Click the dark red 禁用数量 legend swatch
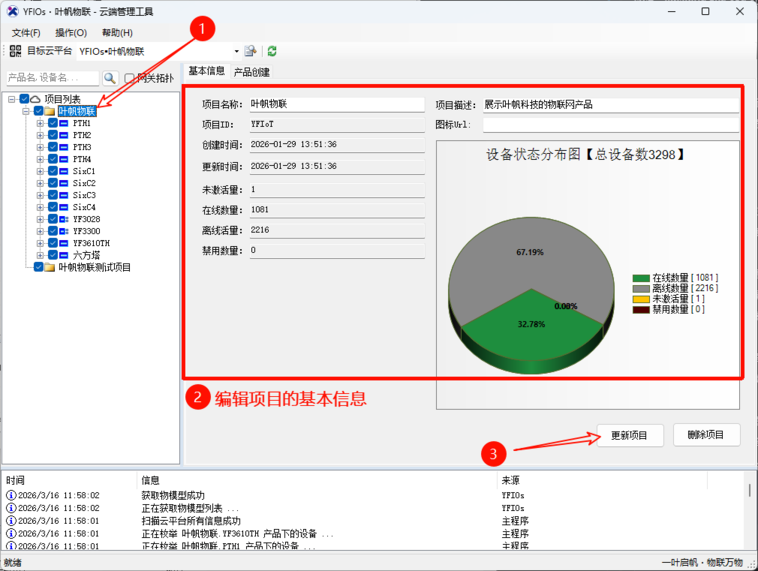 (641, 310)
